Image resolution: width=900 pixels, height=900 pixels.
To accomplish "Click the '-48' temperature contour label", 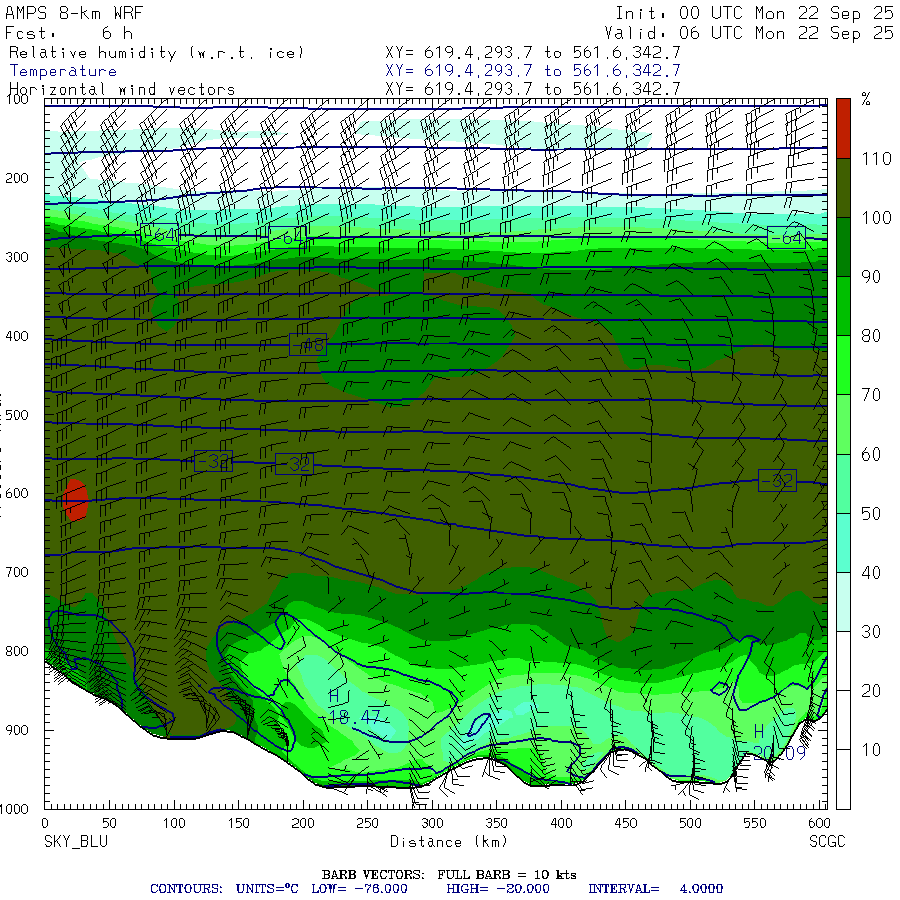I will click(308, 344).
